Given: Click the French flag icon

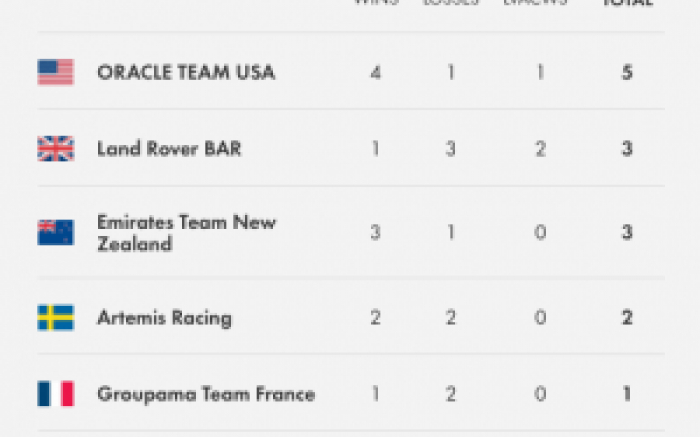Looking at the screenshot, I should click(x=56, y=394).
